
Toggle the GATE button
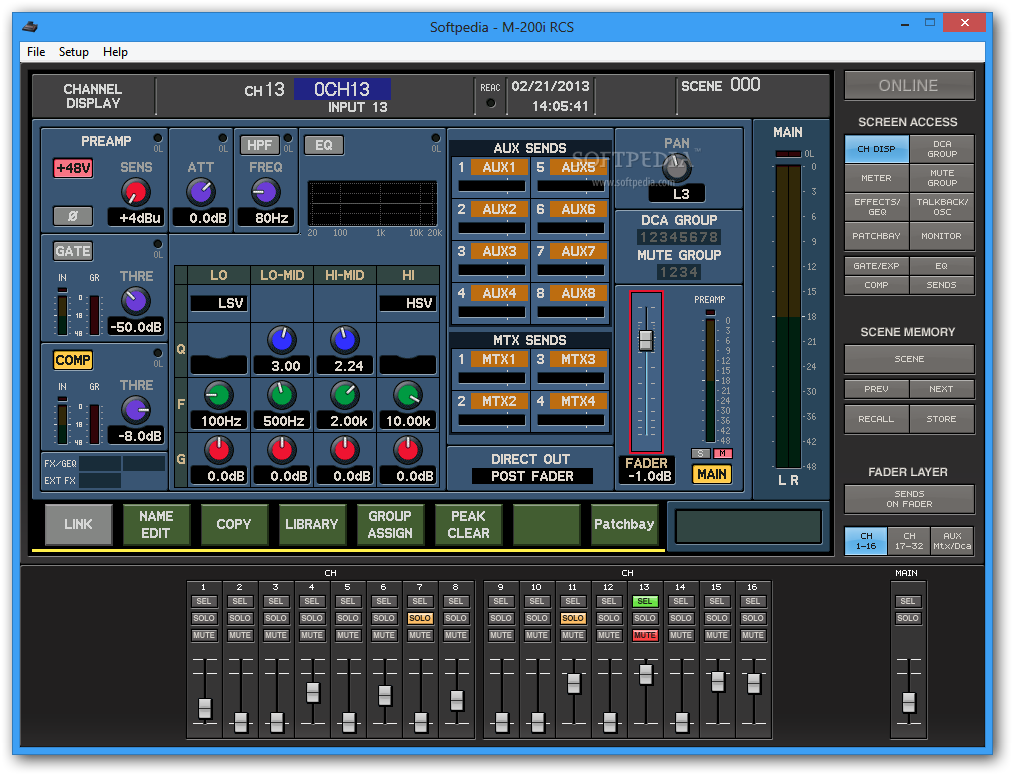pos(73,251)
